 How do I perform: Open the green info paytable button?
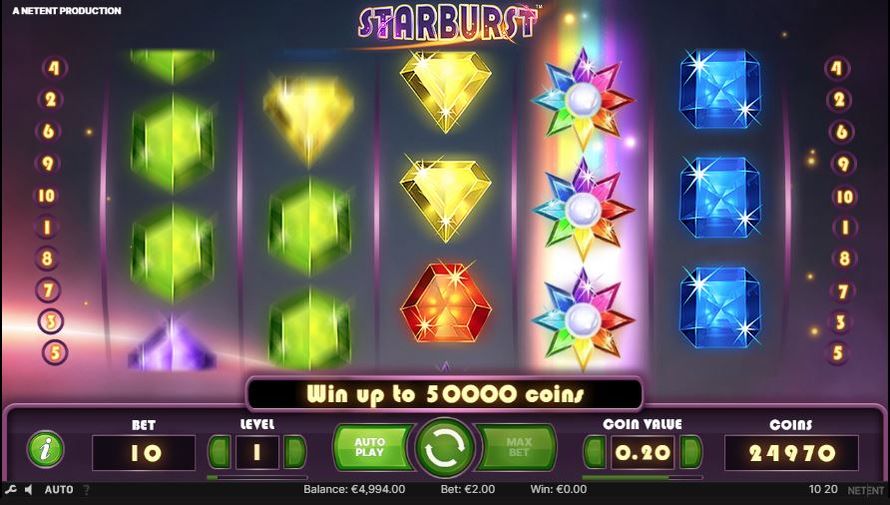pos(45,449)
